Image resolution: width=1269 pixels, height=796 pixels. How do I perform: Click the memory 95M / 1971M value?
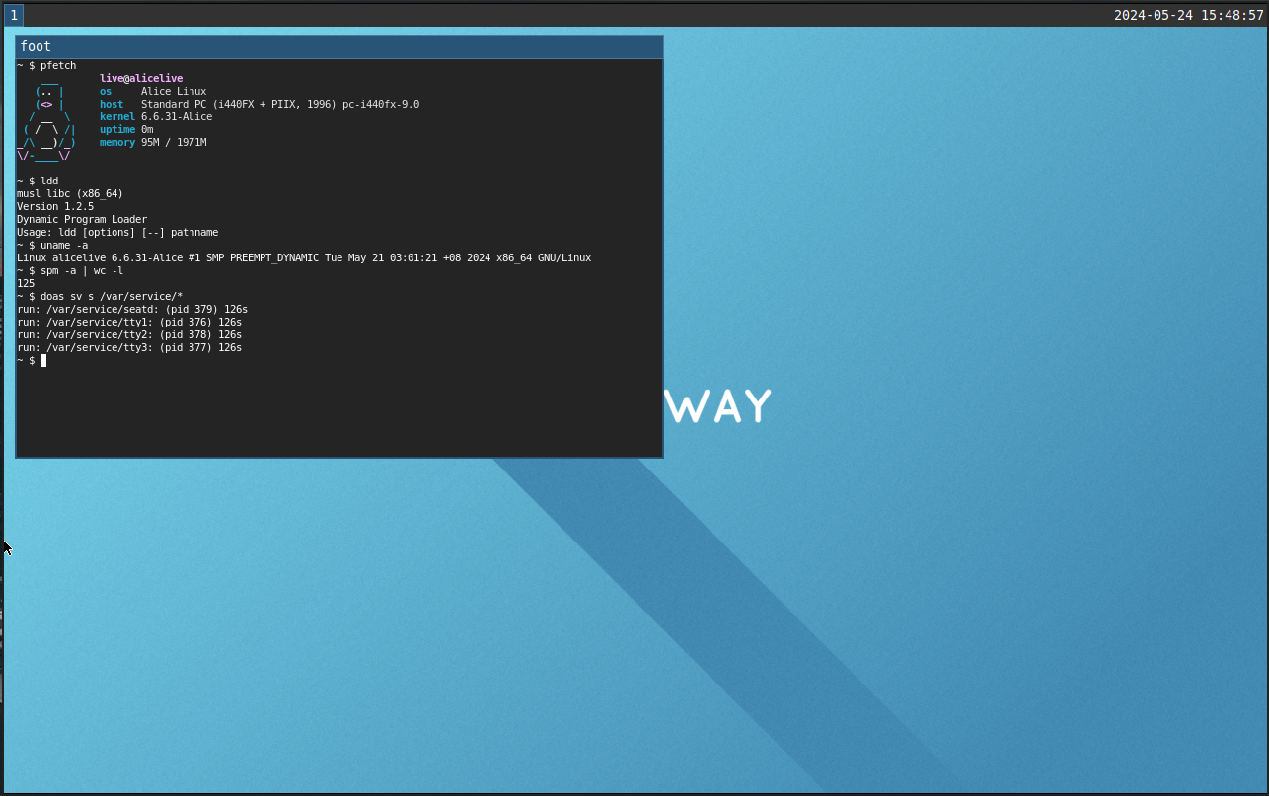coord(173,143)
